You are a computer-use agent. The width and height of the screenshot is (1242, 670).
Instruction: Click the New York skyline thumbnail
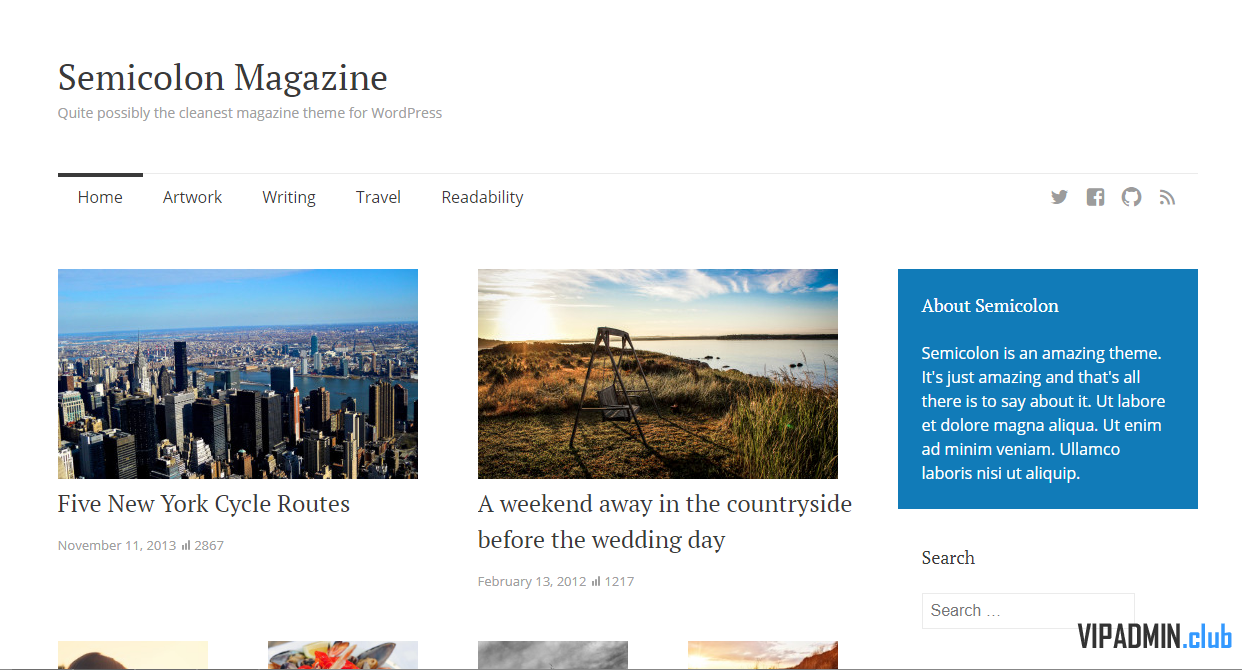(238, 374)
